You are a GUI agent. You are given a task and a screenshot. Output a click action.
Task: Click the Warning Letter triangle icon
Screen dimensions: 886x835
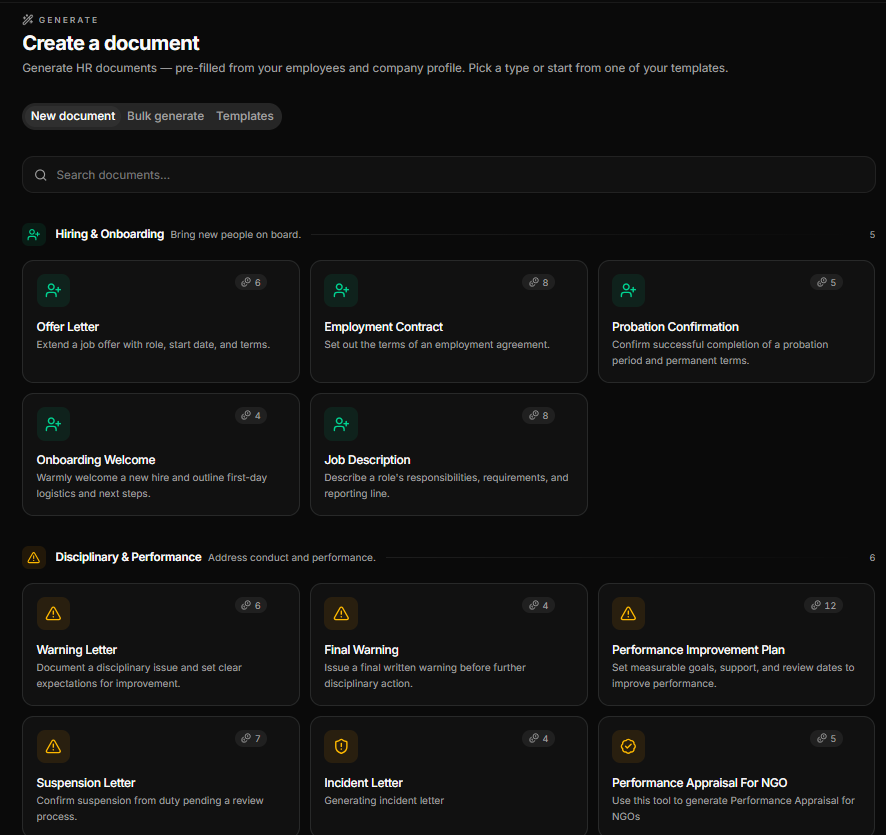click(x=53, y=614)
